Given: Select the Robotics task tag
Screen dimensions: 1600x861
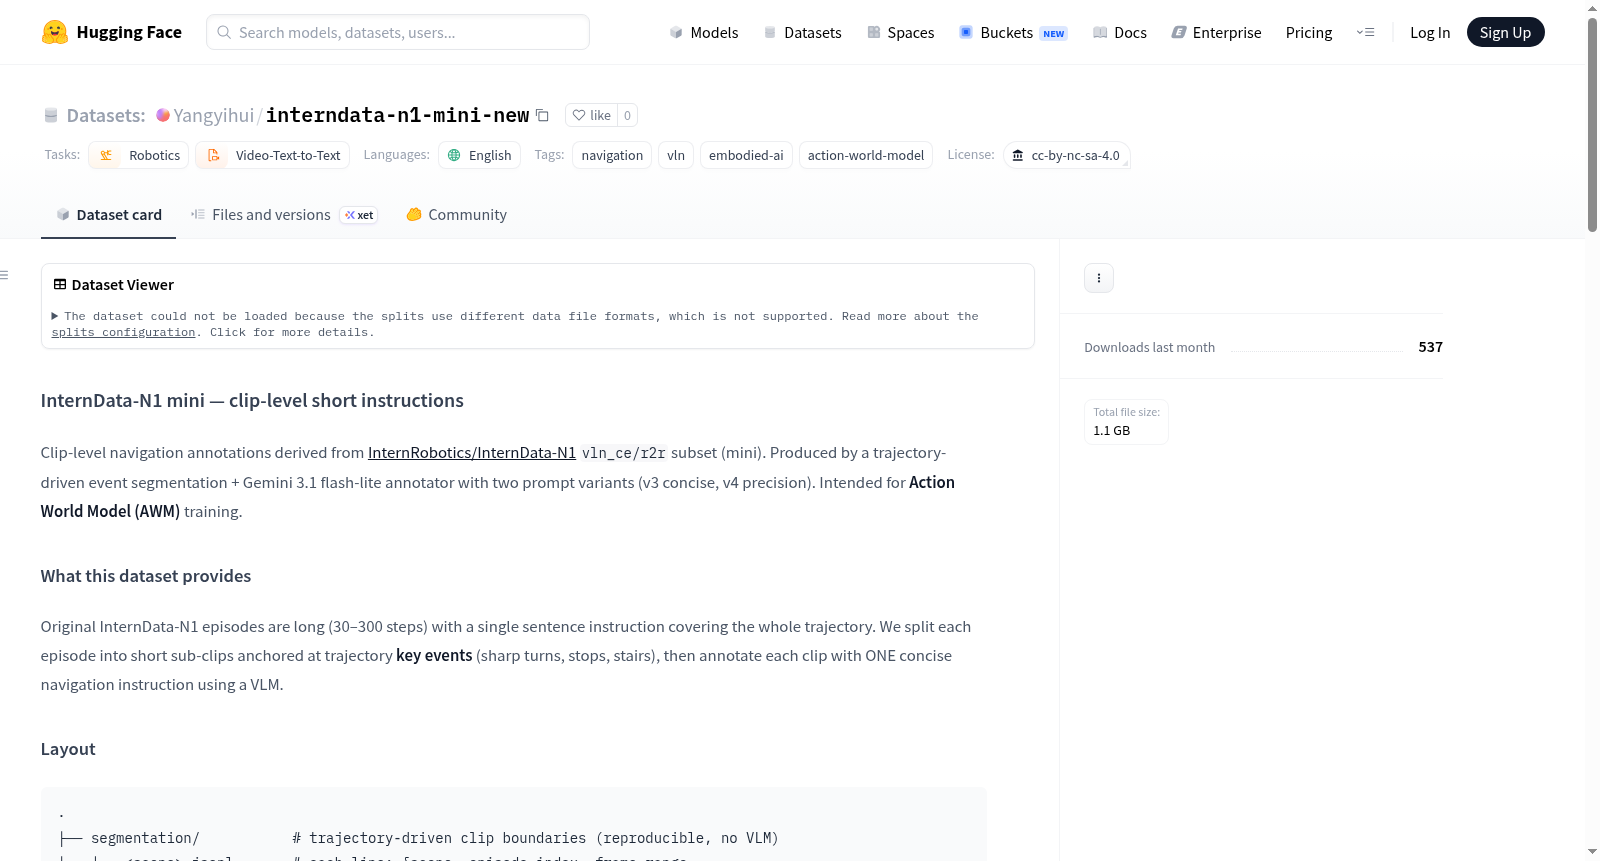Looking at the screenshot, I should pos(139,155).
